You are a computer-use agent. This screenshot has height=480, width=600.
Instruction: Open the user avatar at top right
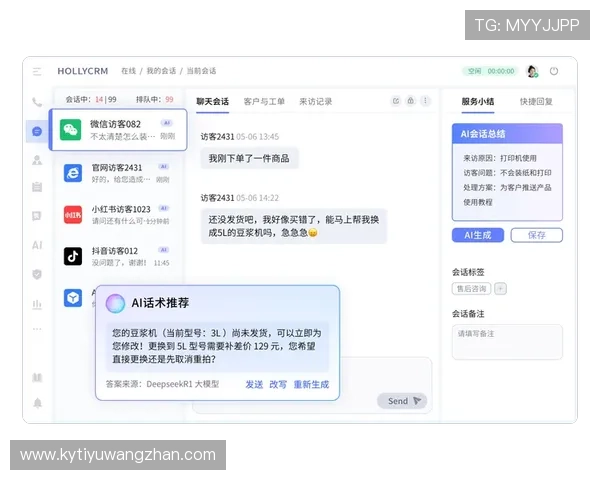(532, 71)
